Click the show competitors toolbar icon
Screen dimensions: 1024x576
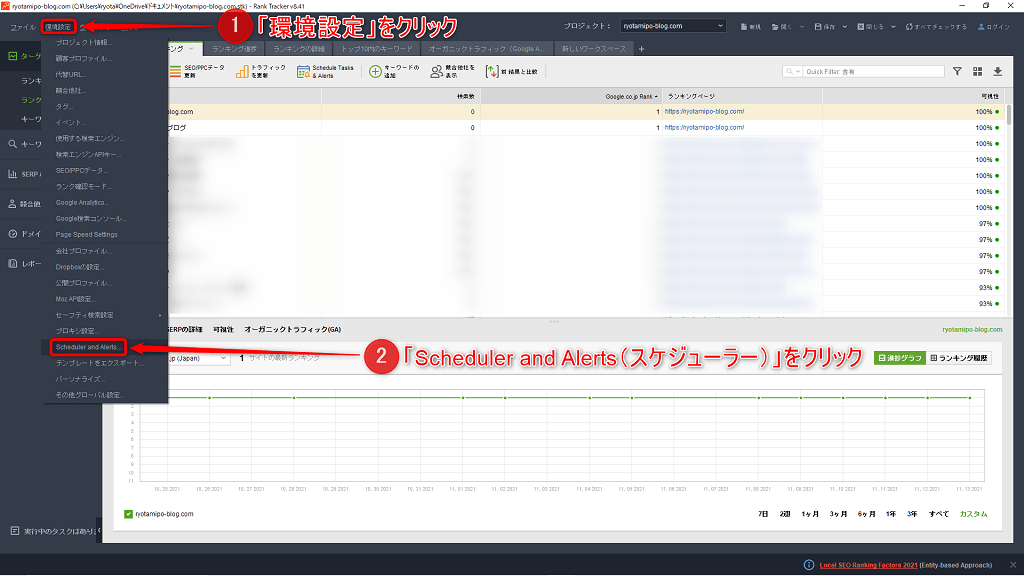click(x=437, y=72)
